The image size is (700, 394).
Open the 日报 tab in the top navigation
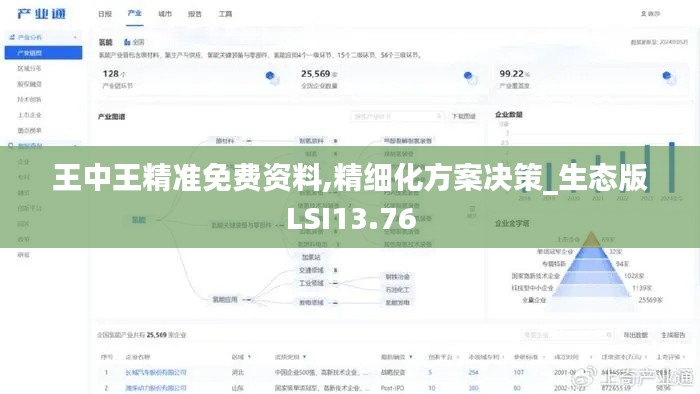(x=105, y=14)
